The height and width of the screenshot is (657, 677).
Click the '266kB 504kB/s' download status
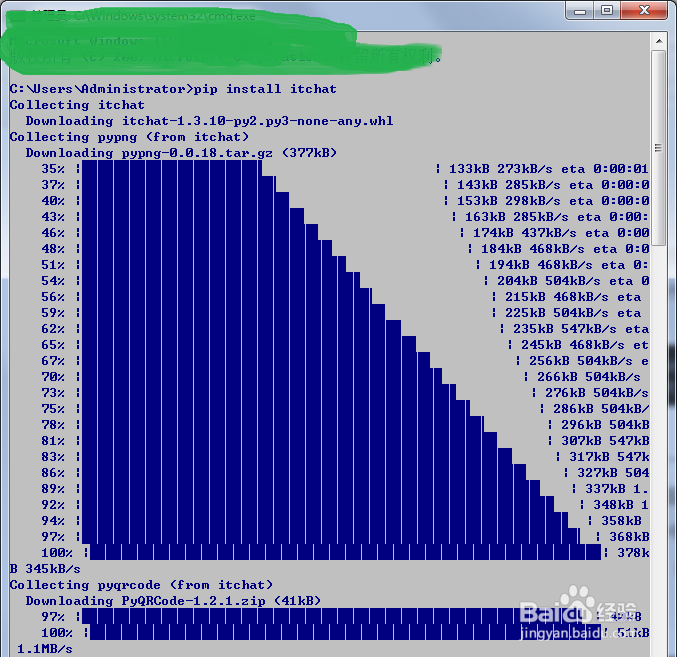tap(588, 377)
